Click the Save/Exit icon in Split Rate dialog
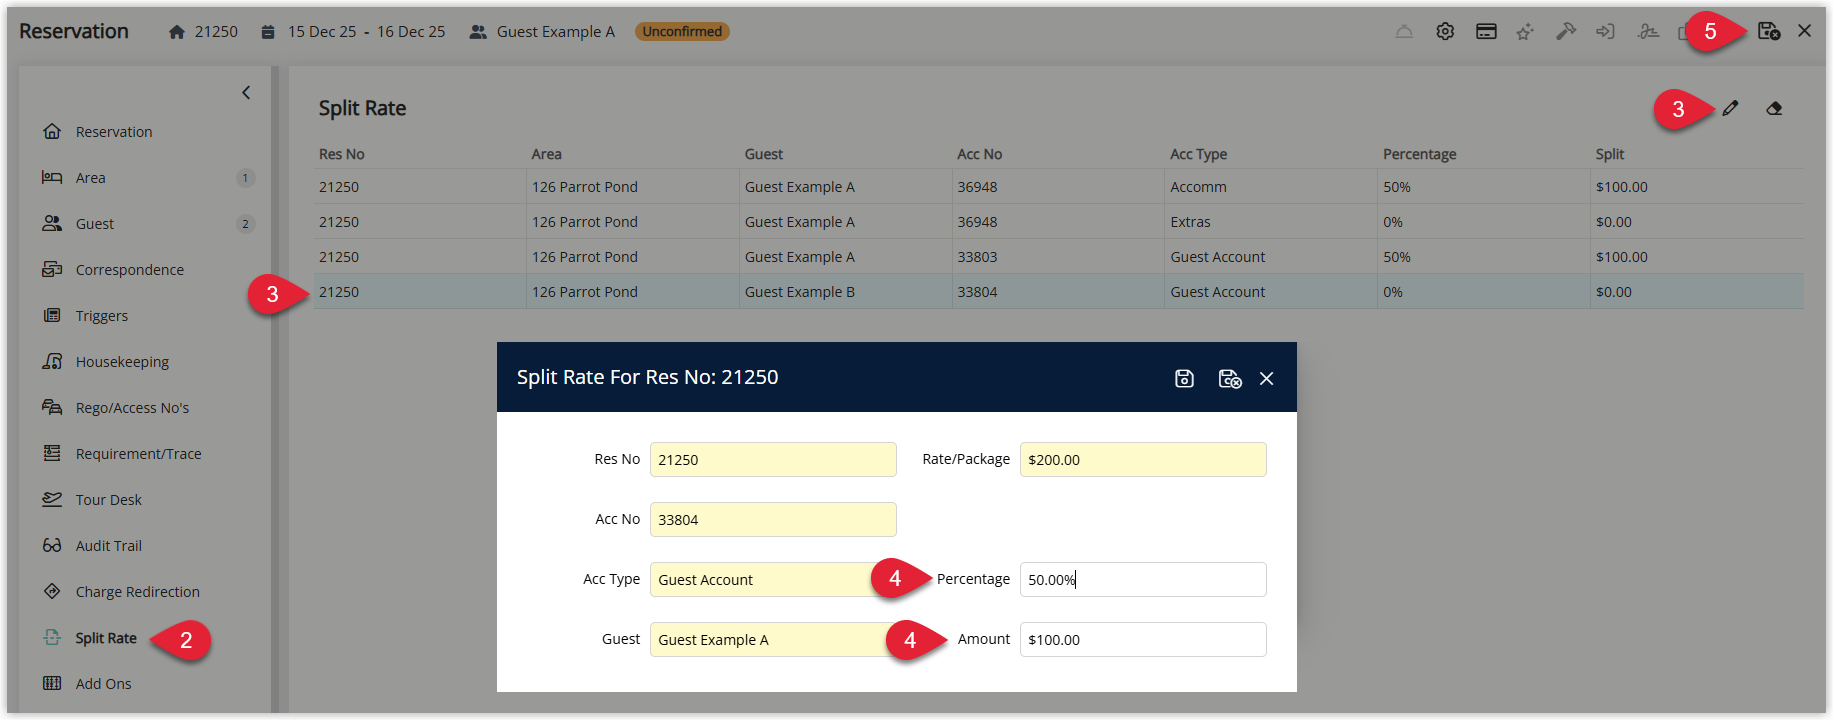Image resolution: width=1834 pixels, height=721 pixels. coord(1230,378)
